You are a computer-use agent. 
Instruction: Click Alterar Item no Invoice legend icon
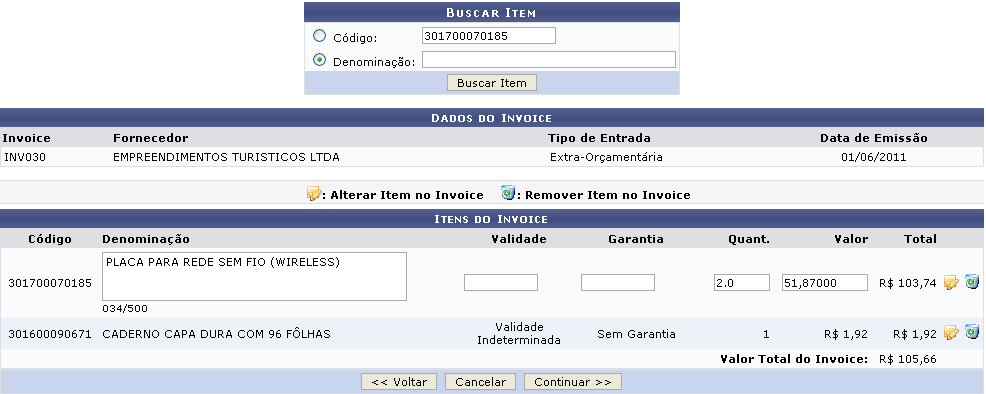click(313, 194)
